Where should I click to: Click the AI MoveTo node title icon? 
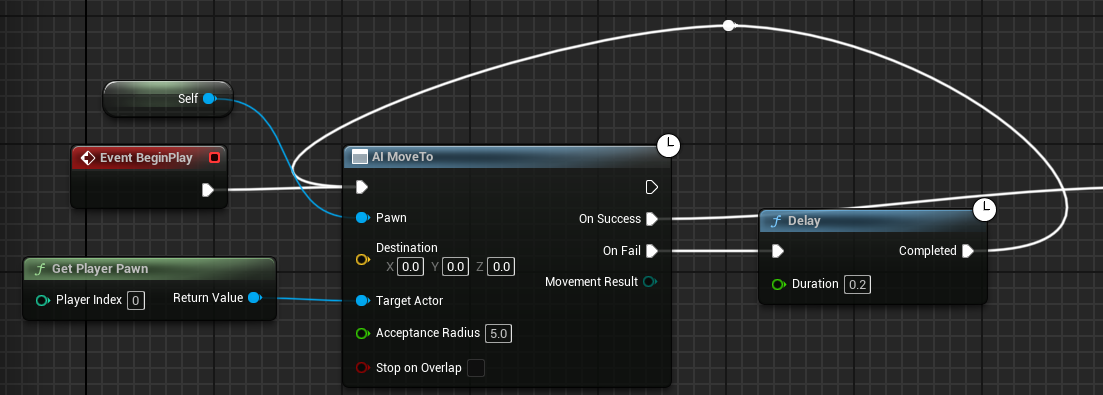(359, 157)
